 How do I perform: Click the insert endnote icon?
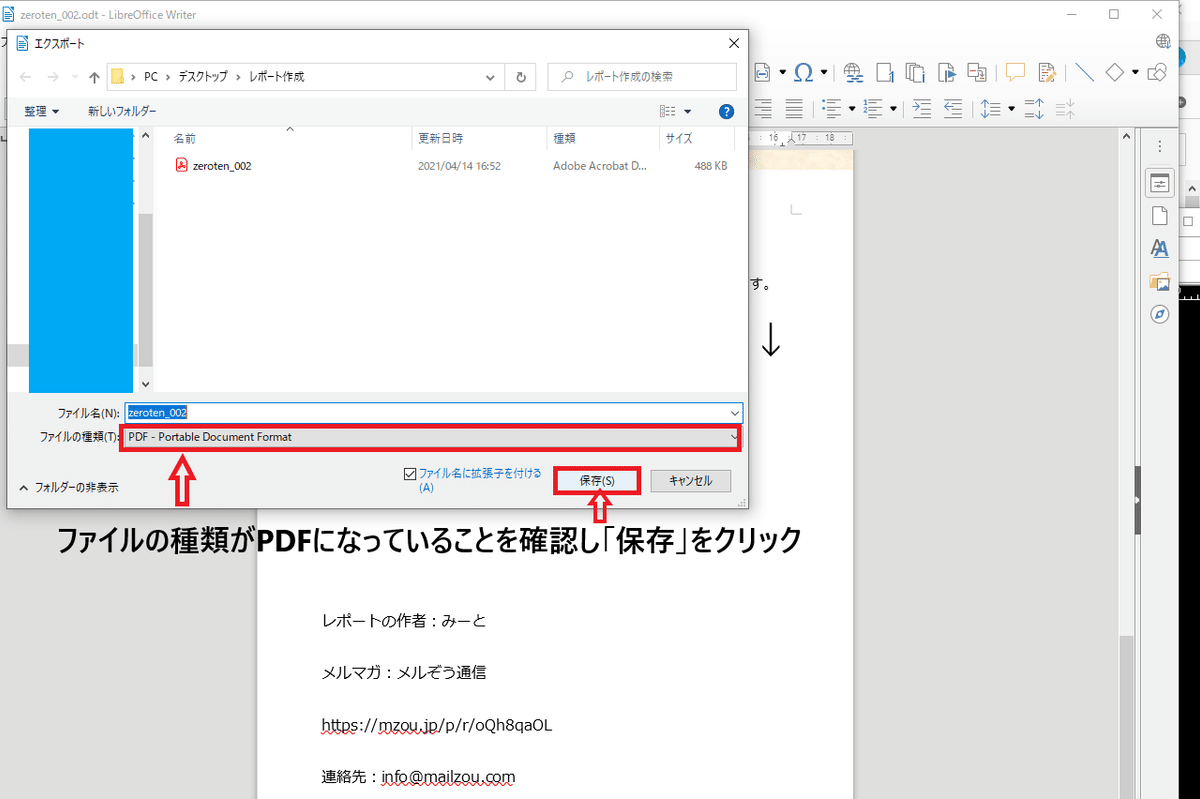[915, 72]
